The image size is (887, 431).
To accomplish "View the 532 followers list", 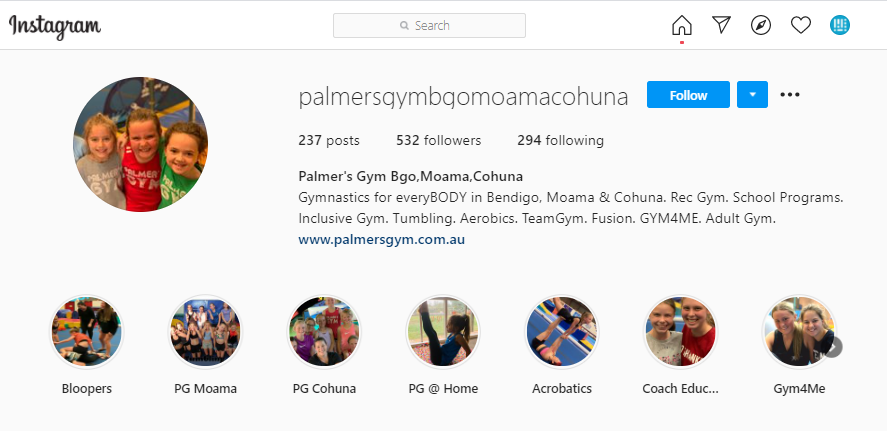I will tap(438, 140).
